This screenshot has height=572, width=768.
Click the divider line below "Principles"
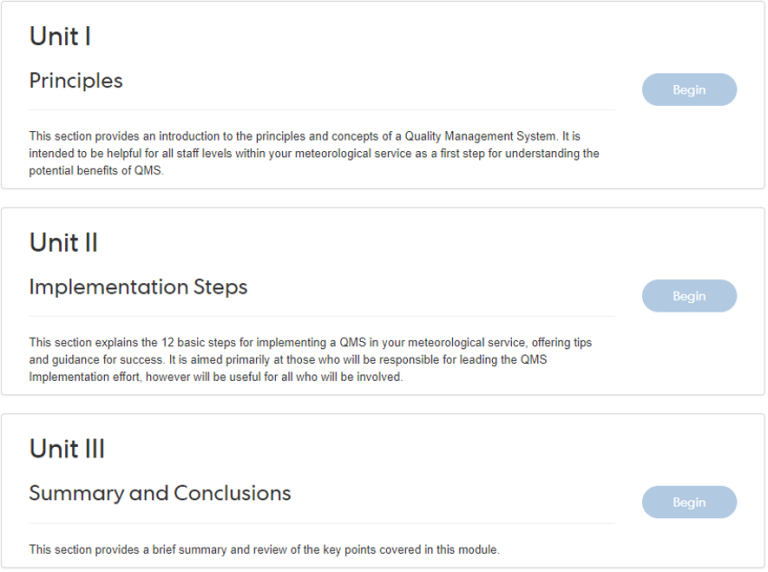(321, 110)
